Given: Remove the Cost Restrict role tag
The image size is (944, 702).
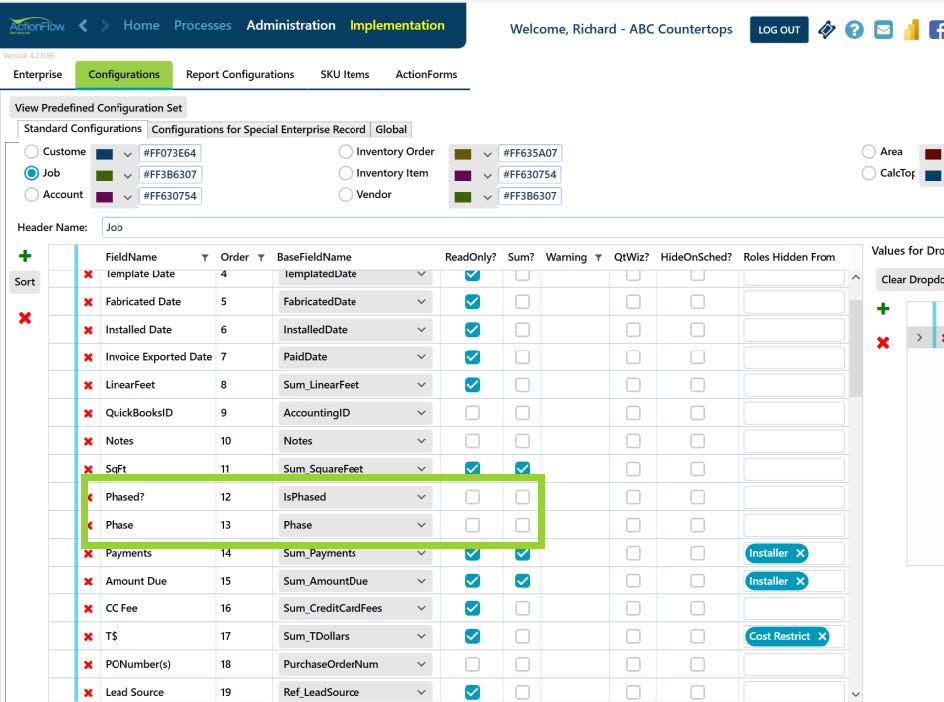Looking at the screenshot, I should point(822,636).
